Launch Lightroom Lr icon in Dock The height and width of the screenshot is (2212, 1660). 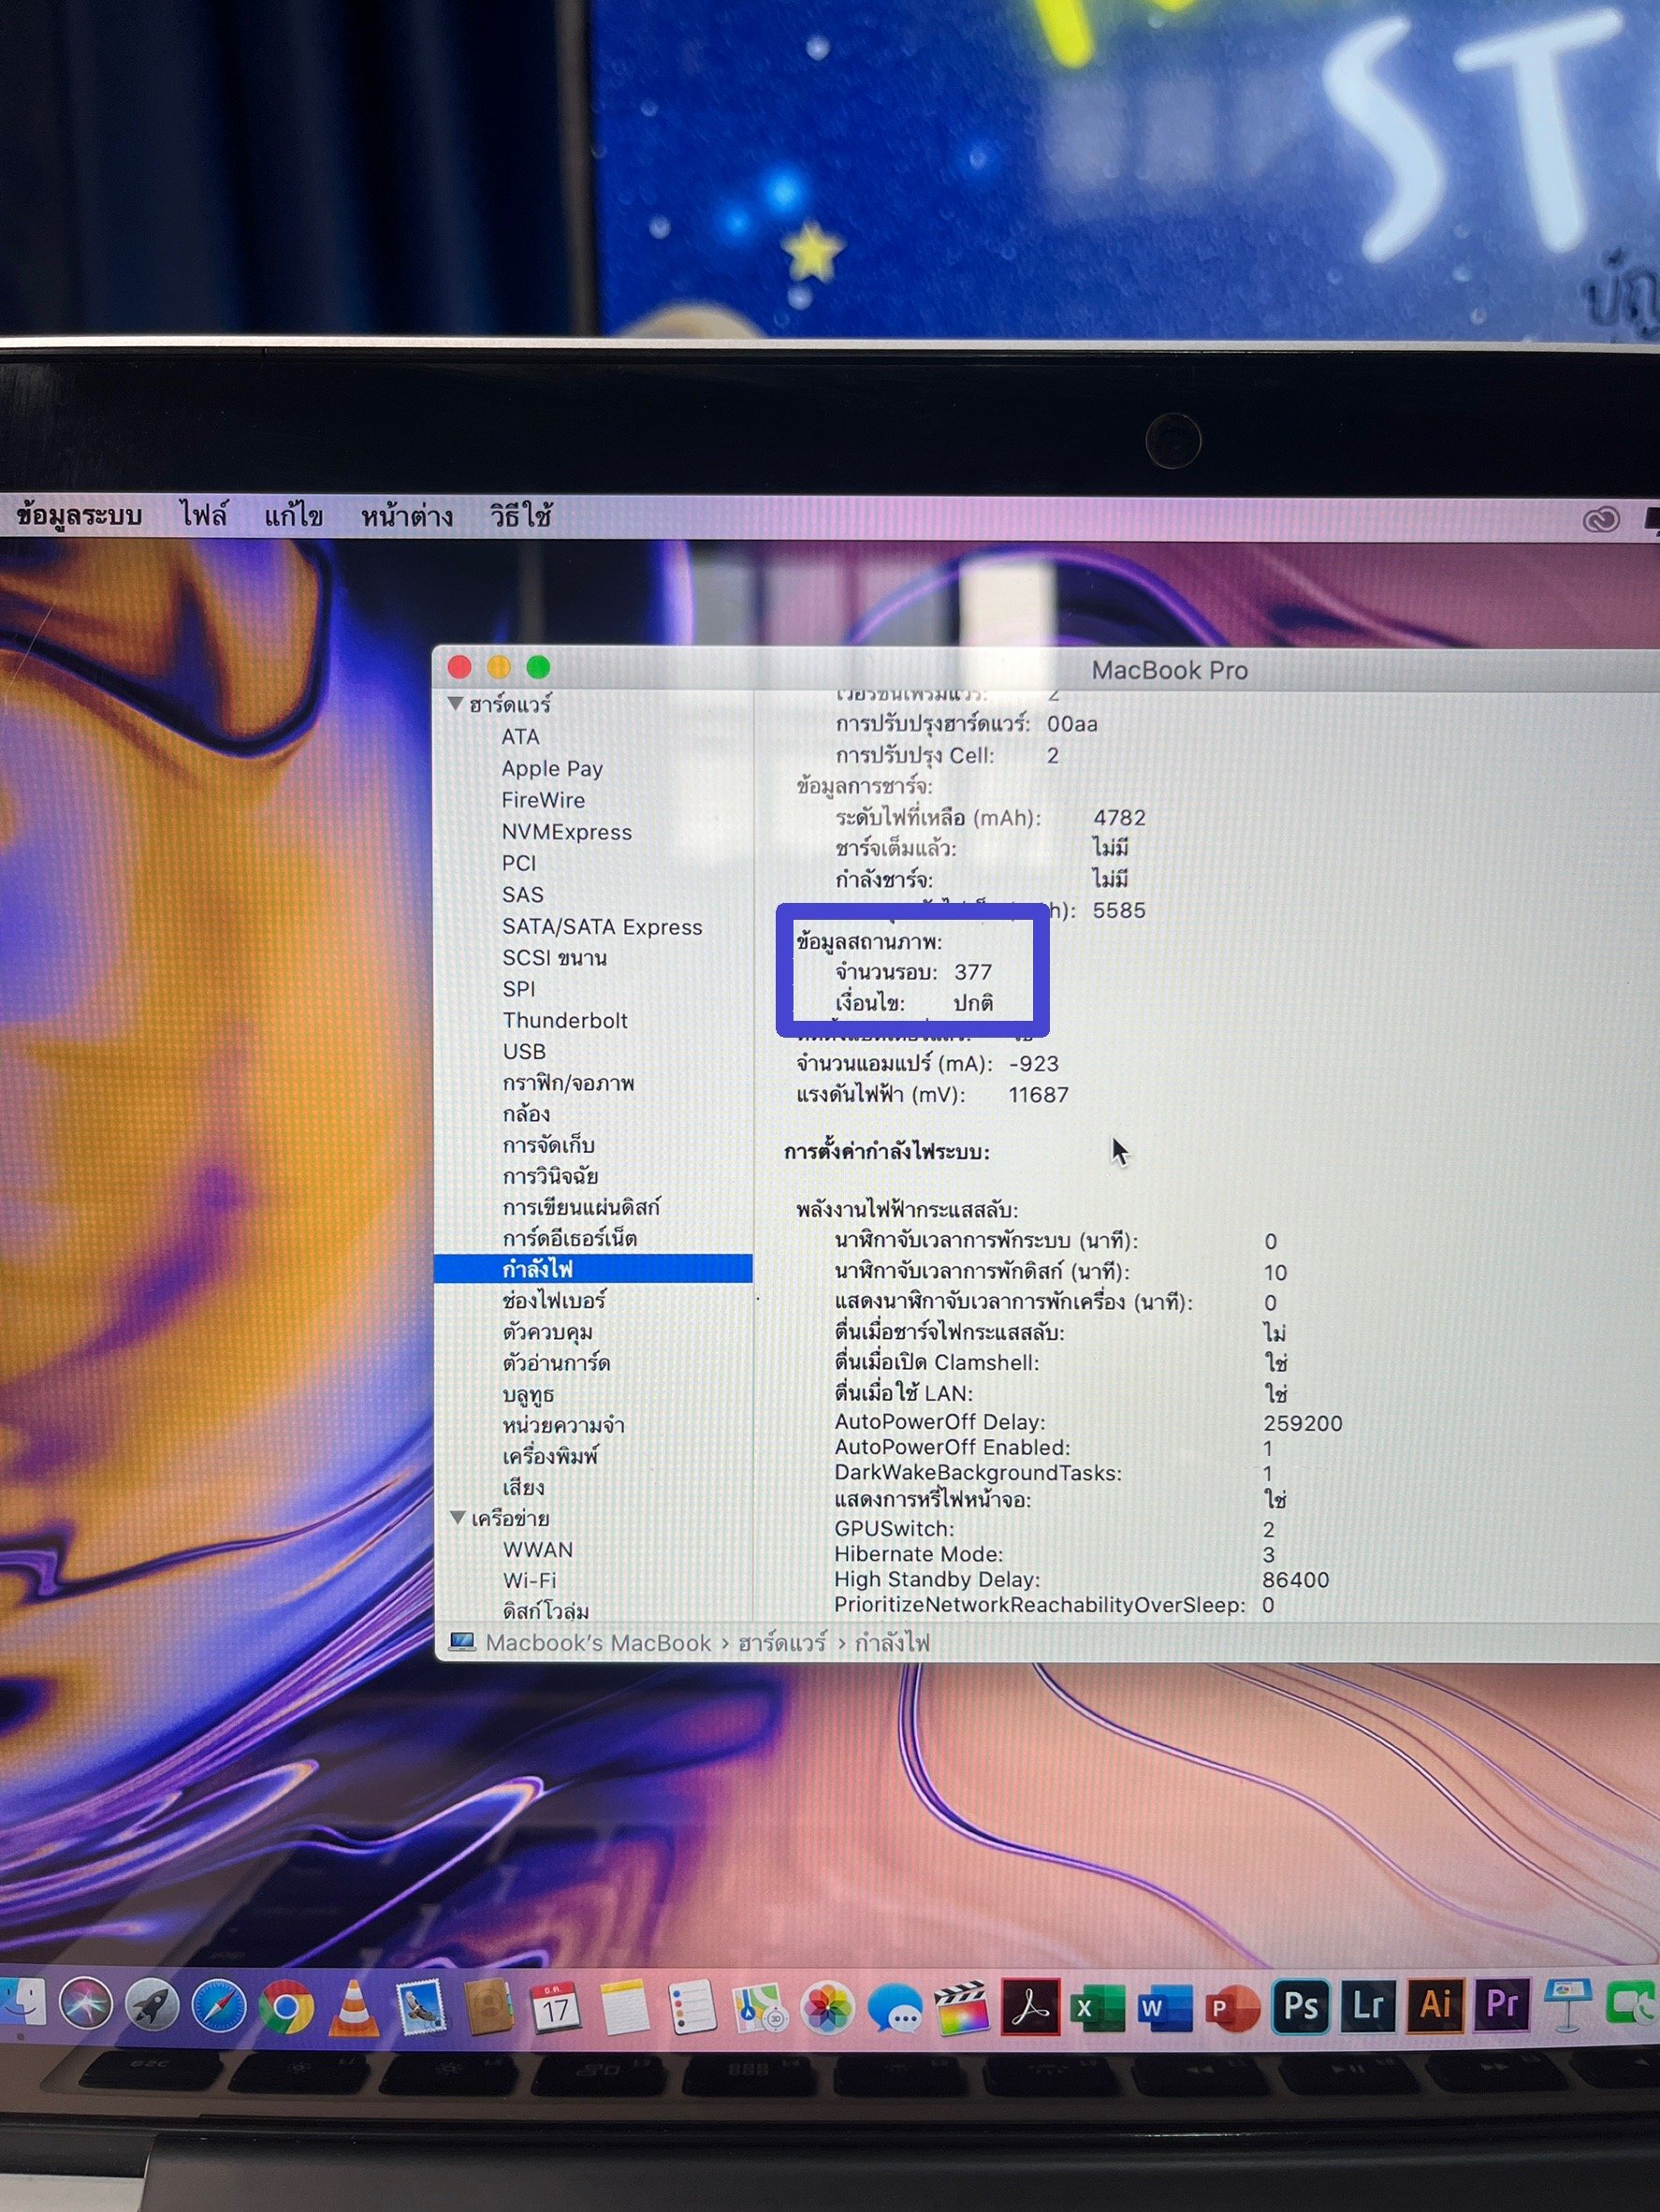(x=1367, y=2005)
